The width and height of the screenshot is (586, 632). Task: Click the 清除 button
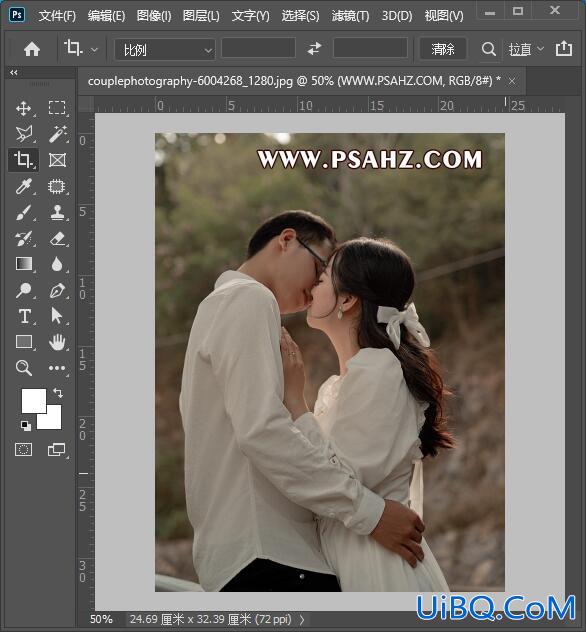pos(443,49)
